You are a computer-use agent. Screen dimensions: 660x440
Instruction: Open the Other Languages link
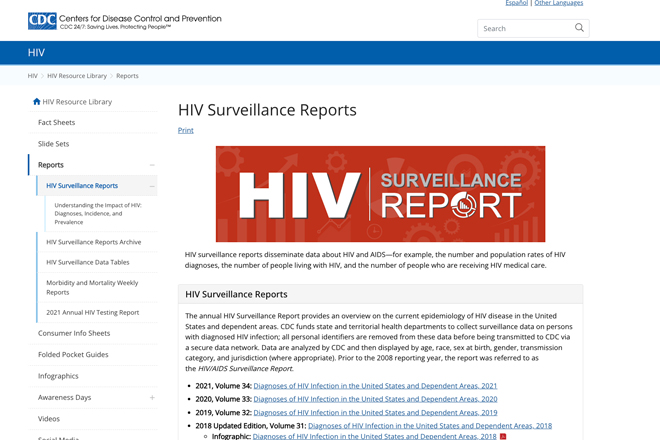point(559,3)
